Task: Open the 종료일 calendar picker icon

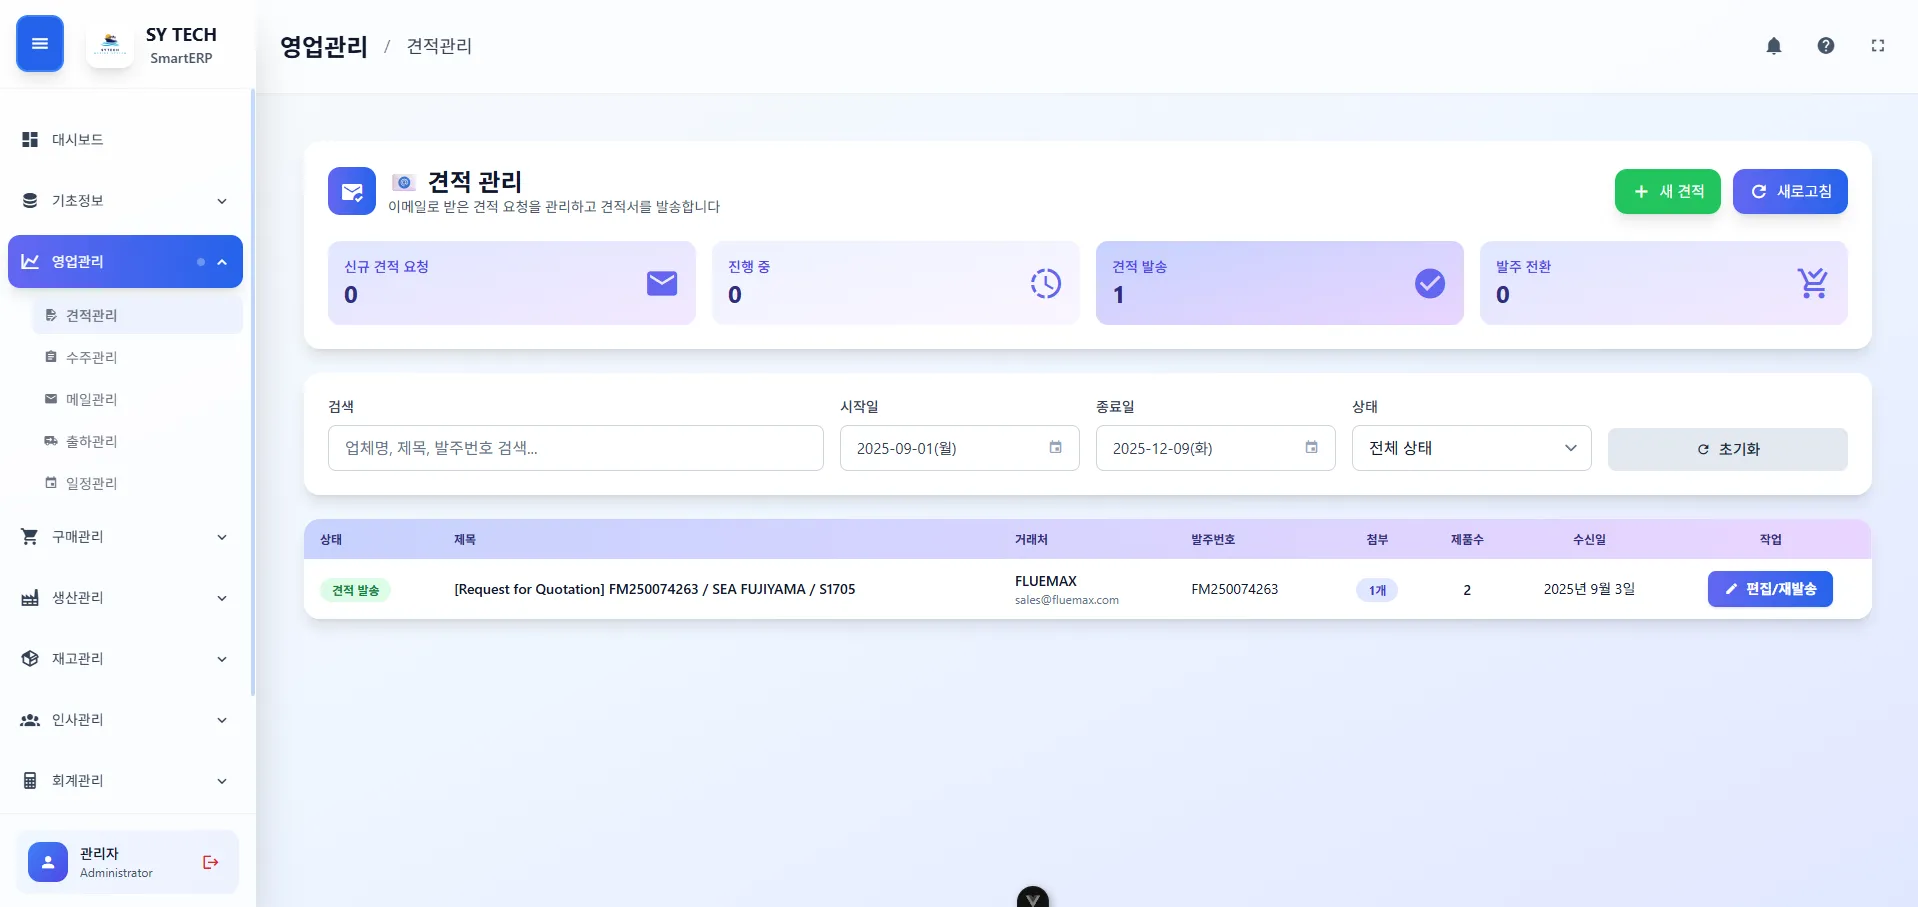Action: click(1311, 448)
